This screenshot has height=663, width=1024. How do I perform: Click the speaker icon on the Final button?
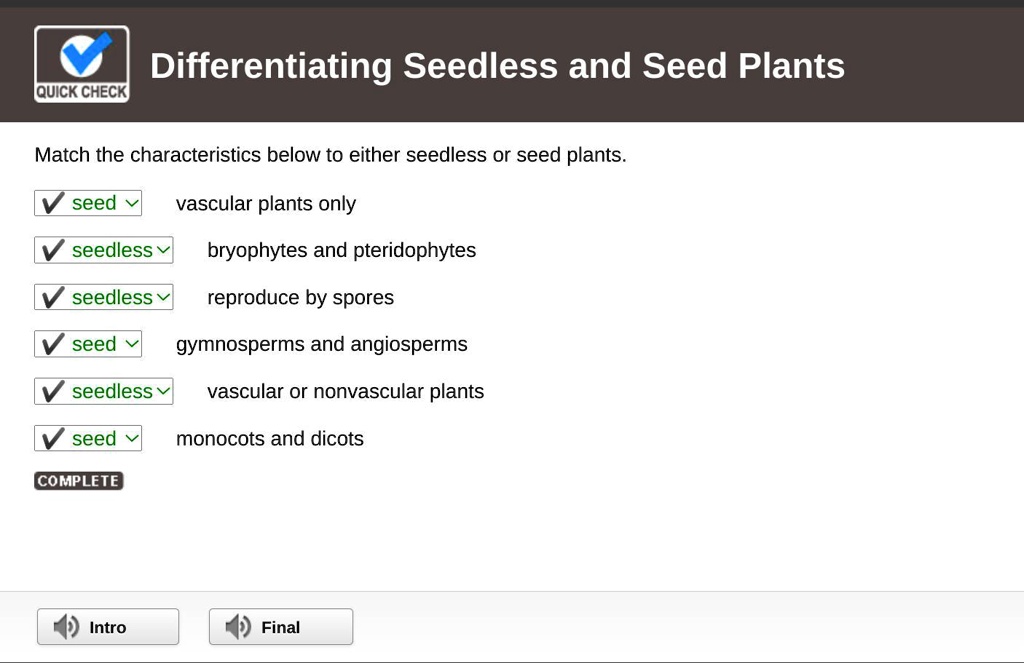pyautogui.click(x=238, y=626)
